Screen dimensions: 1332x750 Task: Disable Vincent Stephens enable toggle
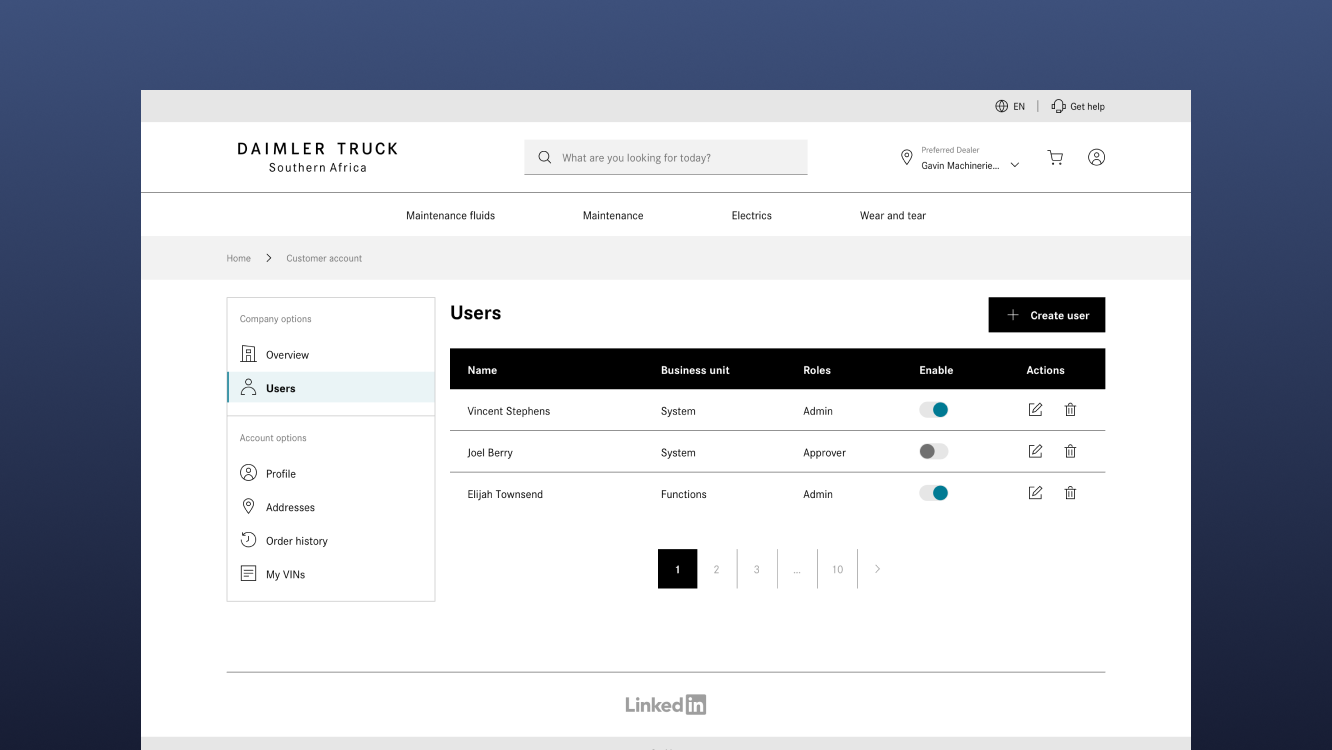click(934, 410)
